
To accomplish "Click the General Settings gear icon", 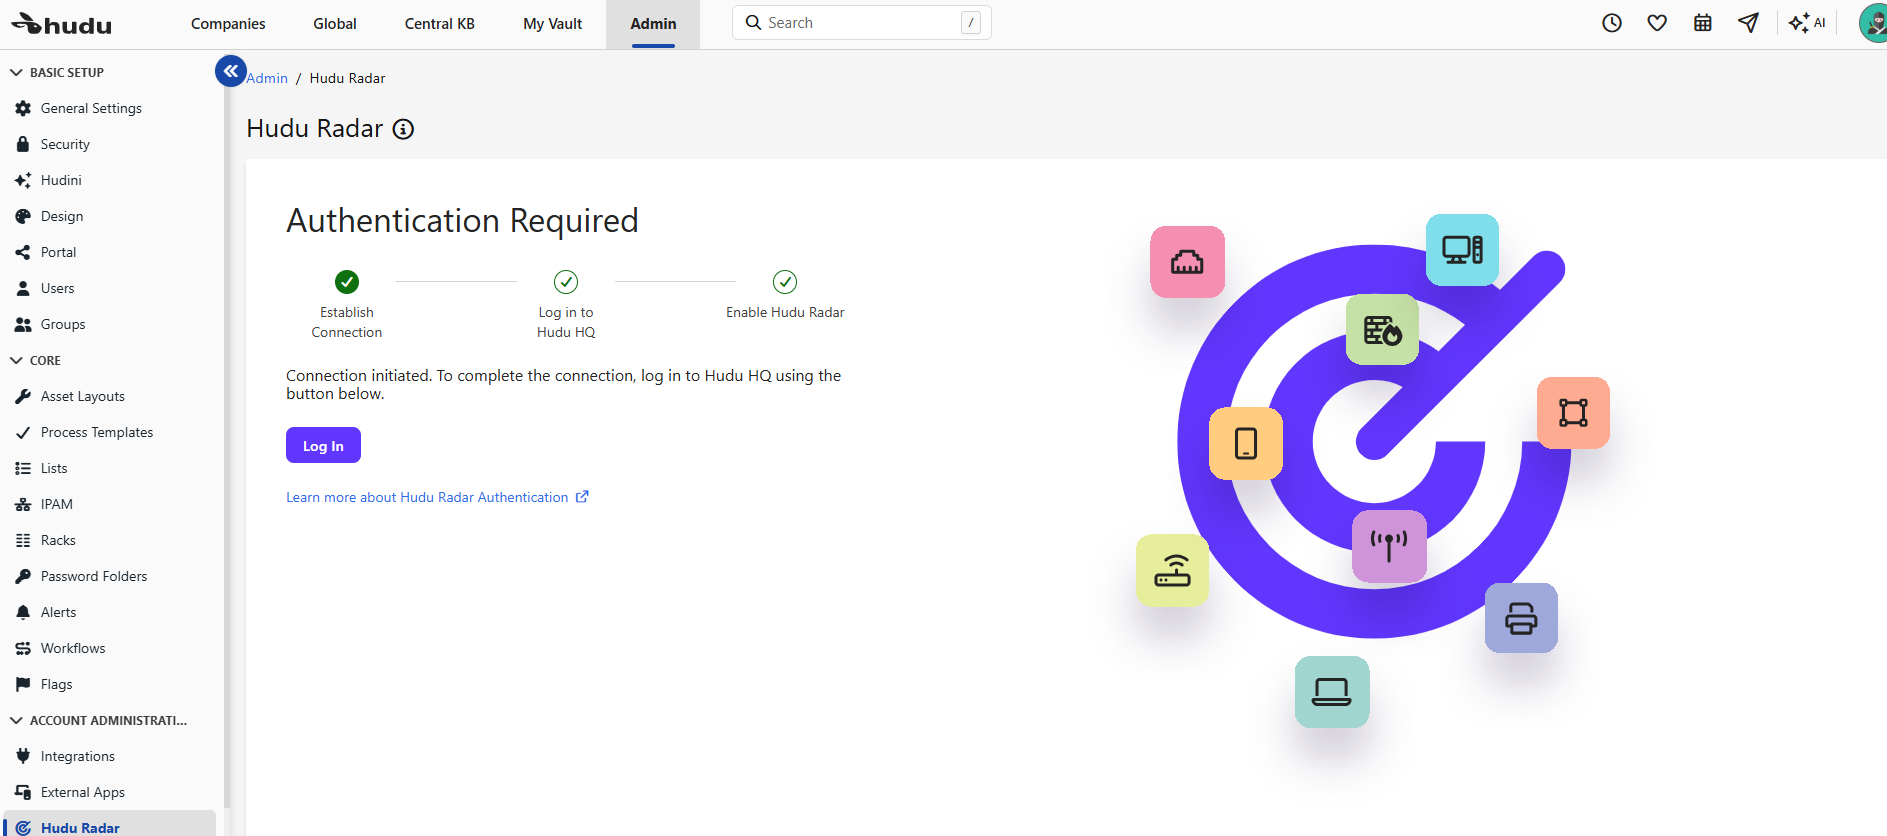I will pos(23,108).
